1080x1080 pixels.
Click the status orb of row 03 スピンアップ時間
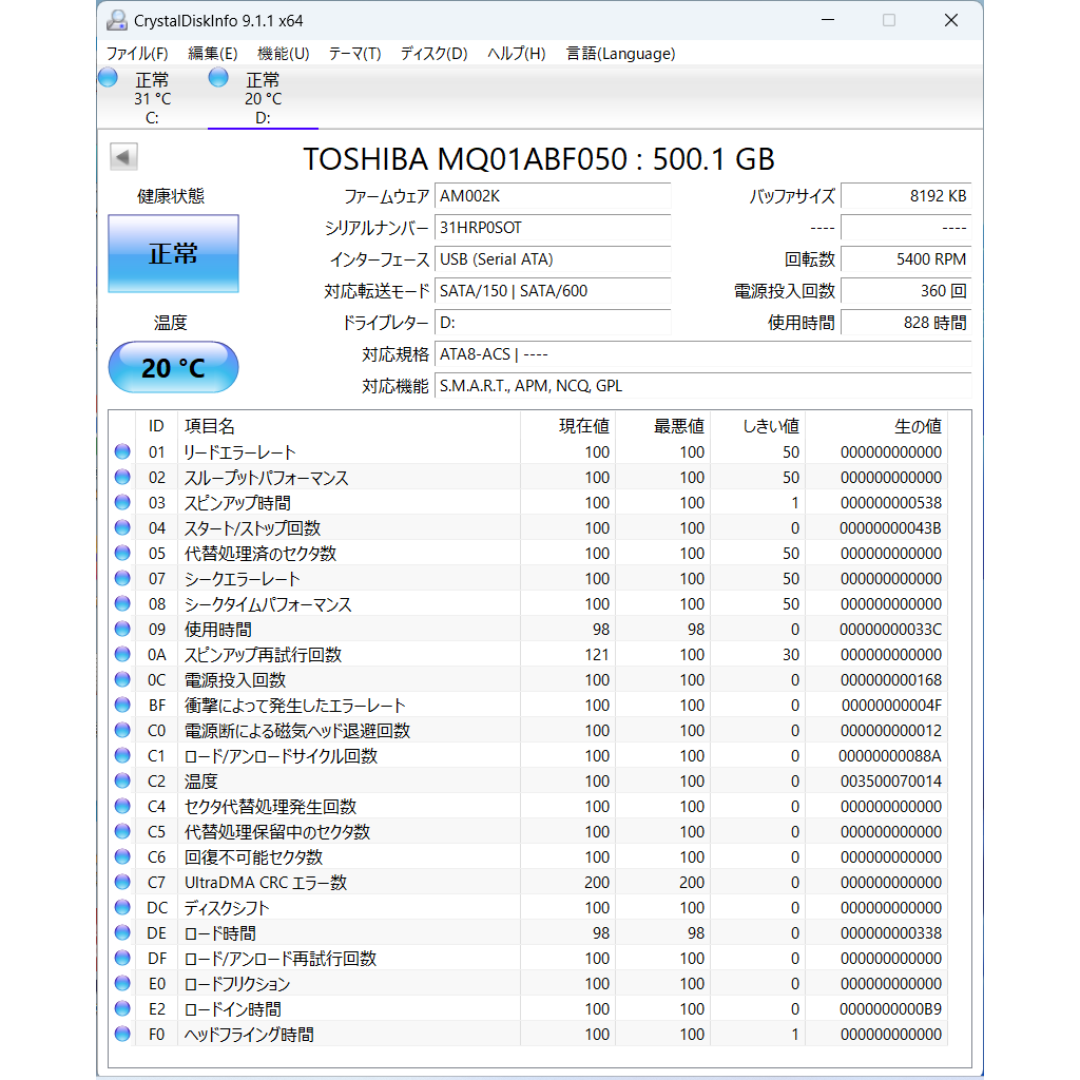(x=123, y=503)
